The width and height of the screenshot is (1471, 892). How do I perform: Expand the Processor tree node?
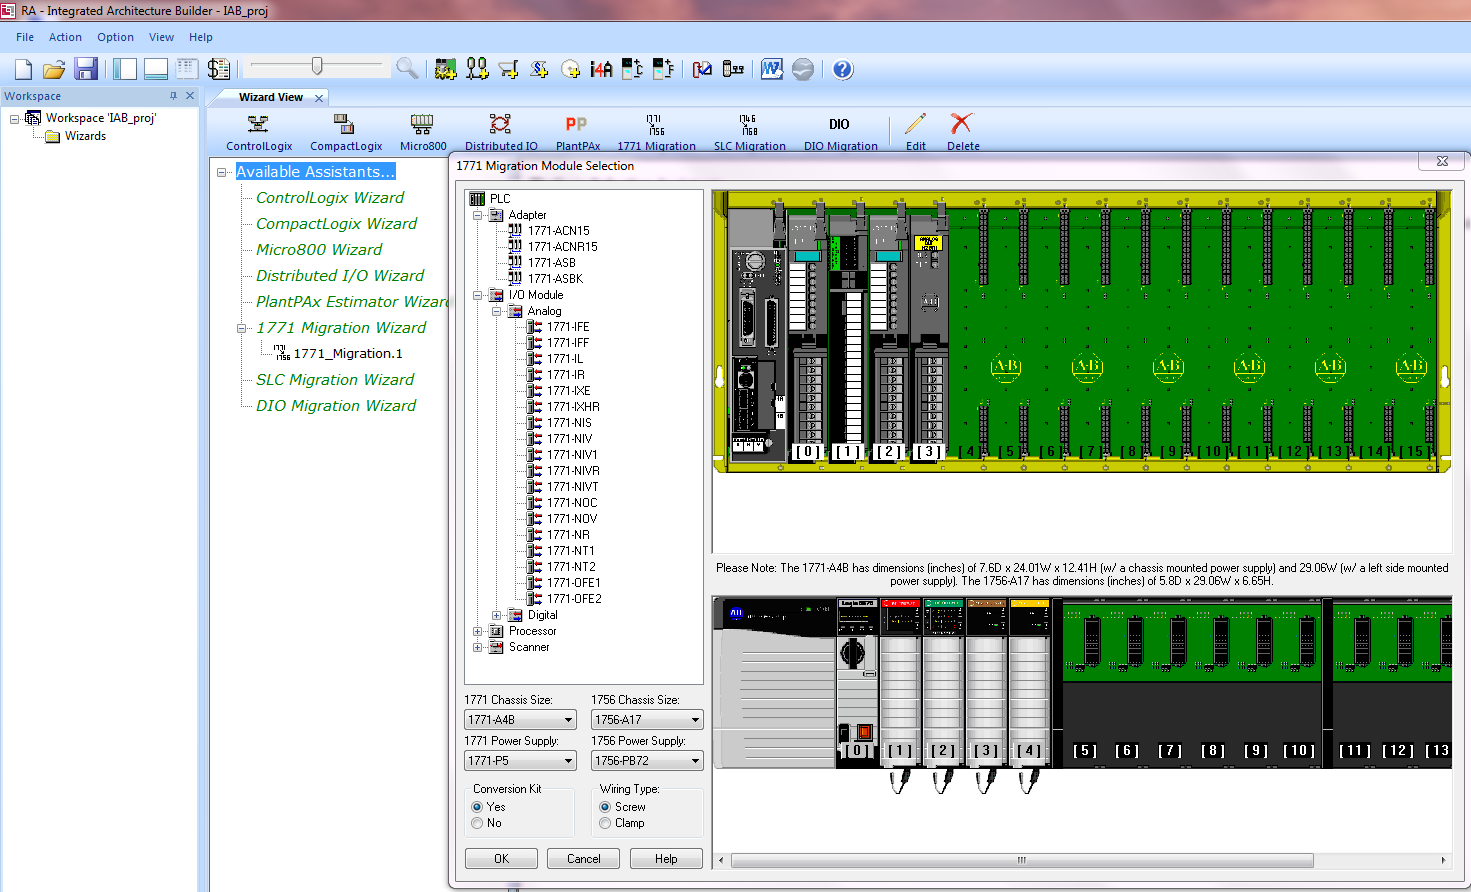(478, 631)
